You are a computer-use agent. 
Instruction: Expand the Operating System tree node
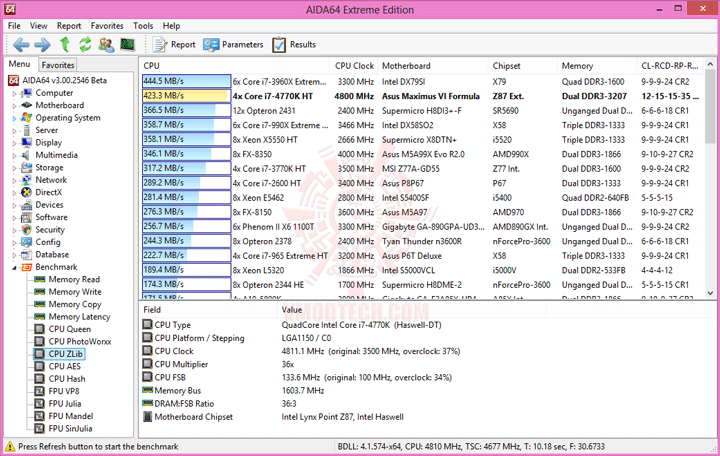(x=14, y=118)
